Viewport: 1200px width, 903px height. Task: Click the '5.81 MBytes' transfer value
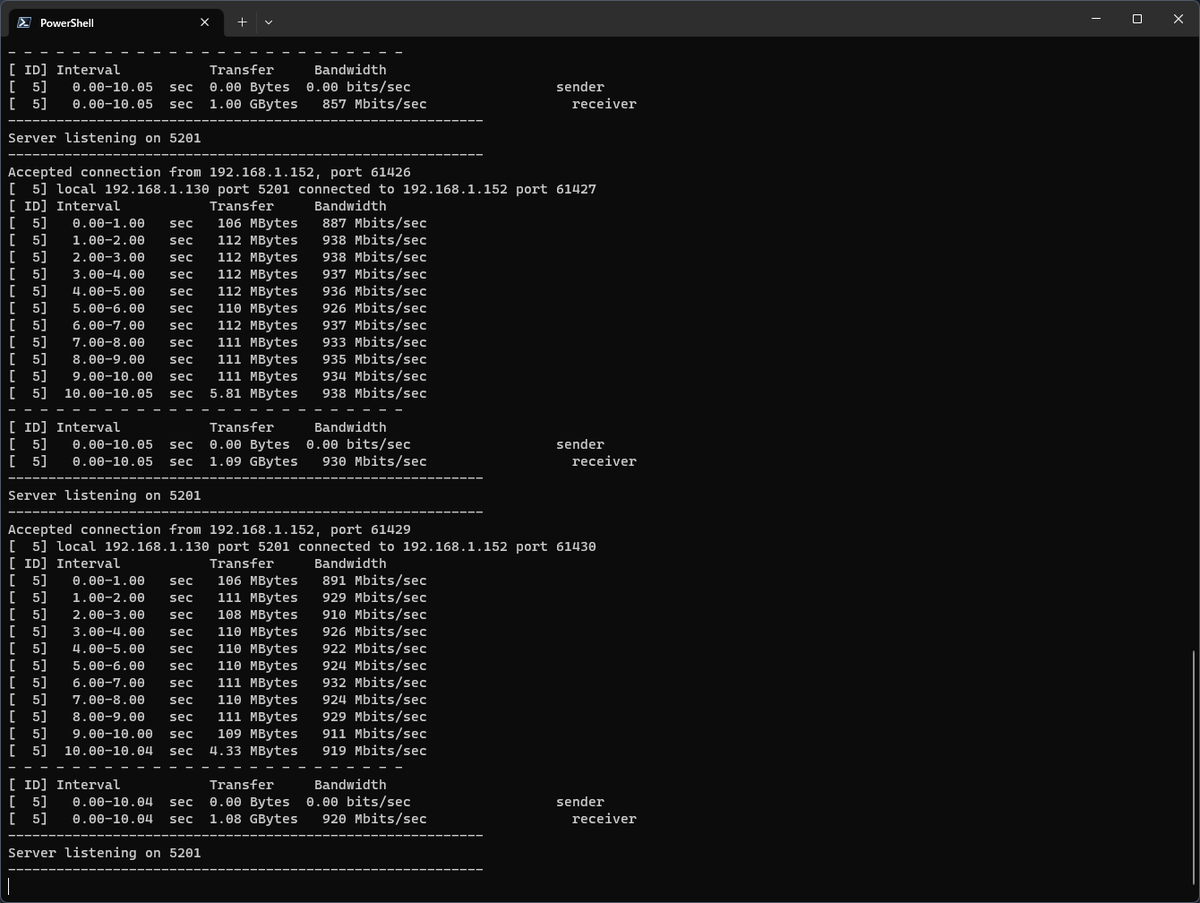coord(253,393)
